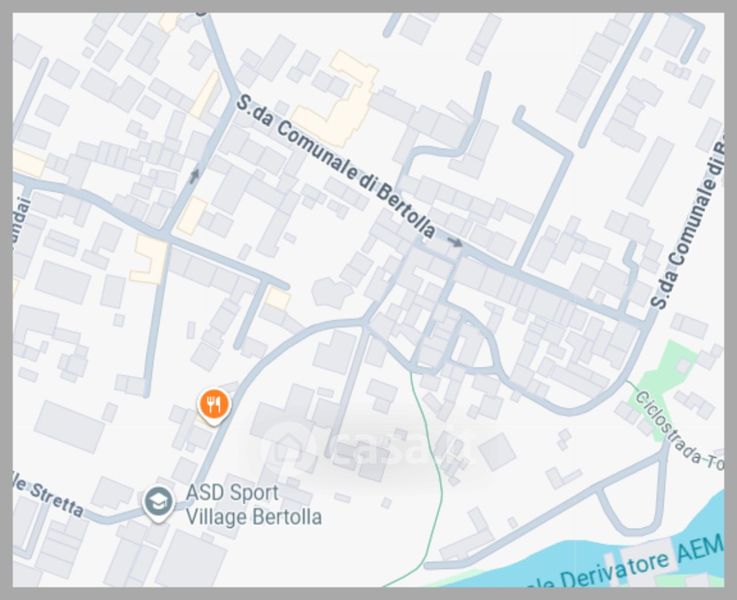Select the Ciclostrada-To cycle path label
Image resolution: width=737 pixels, height=600 pixels.
[x=678, y=430]
